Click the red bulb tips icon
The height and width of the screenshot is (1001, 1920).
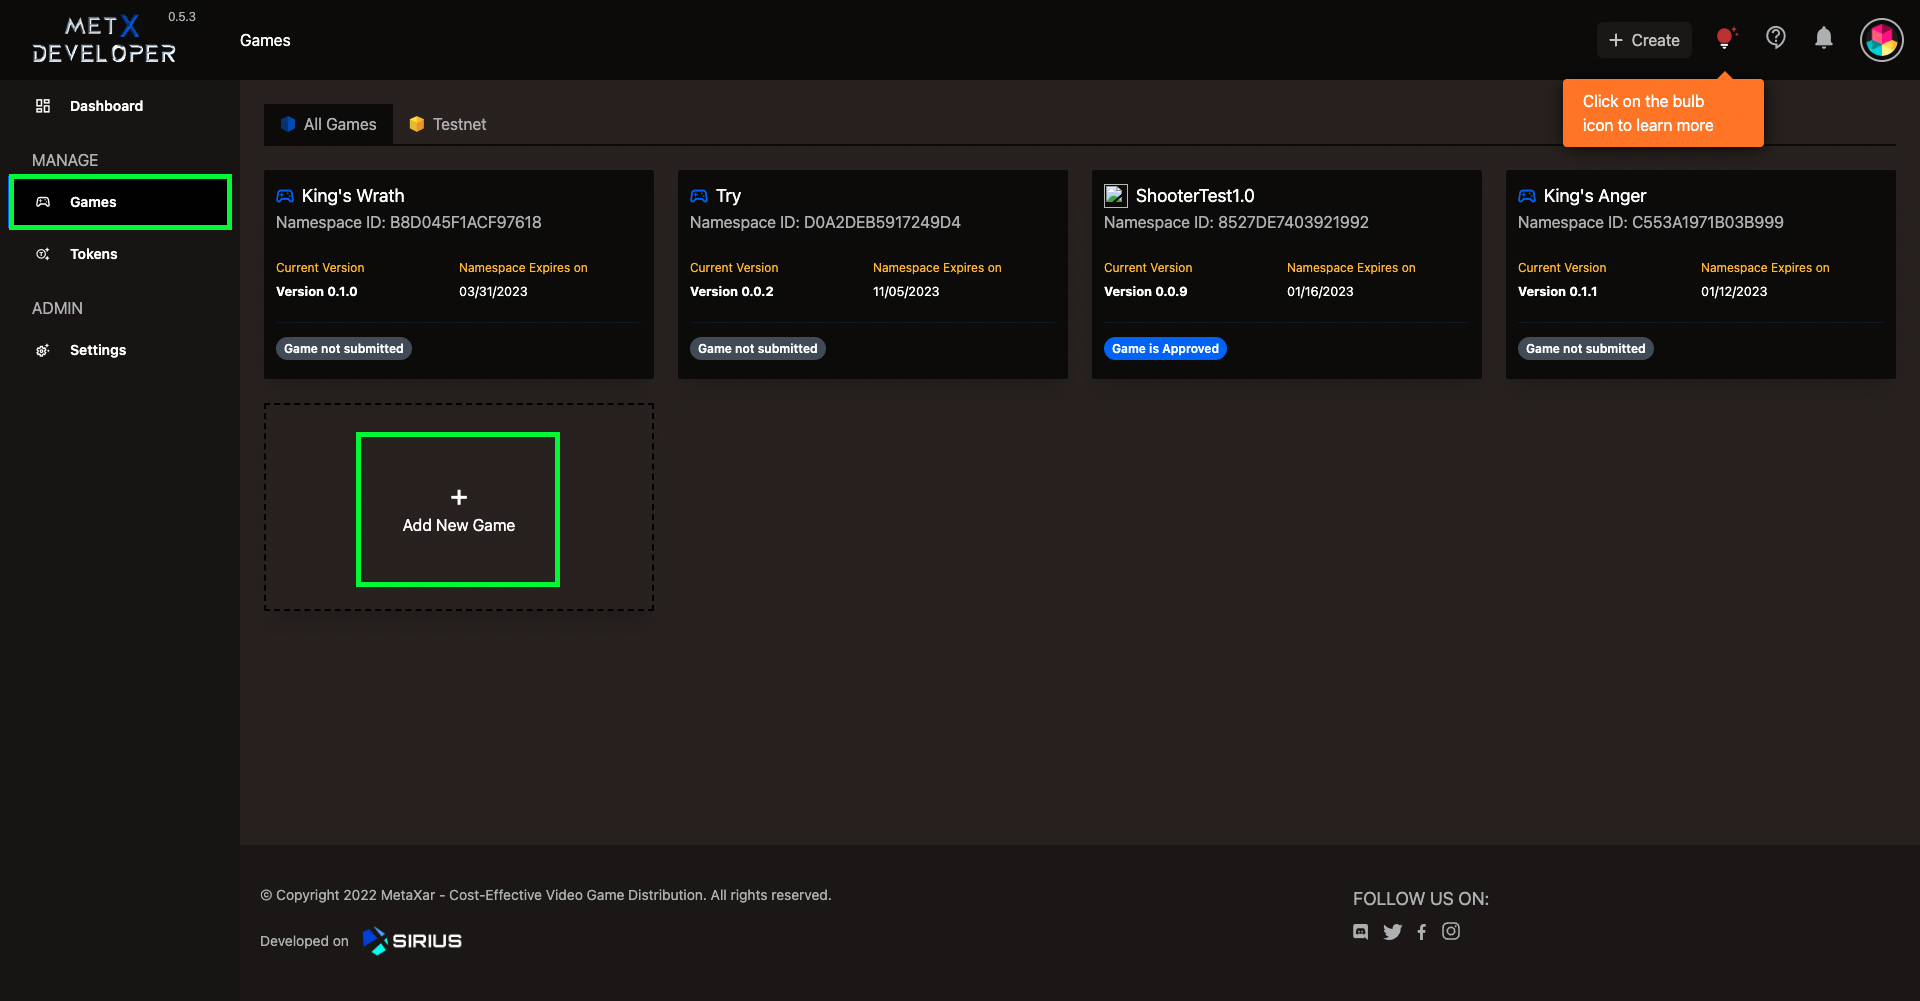(1725, 39)
